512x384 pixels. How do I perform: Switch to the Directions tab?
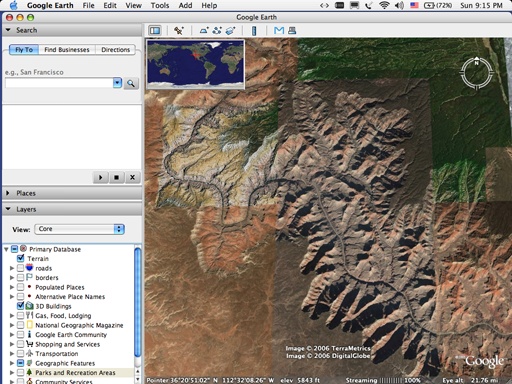[x=115, y=50]
